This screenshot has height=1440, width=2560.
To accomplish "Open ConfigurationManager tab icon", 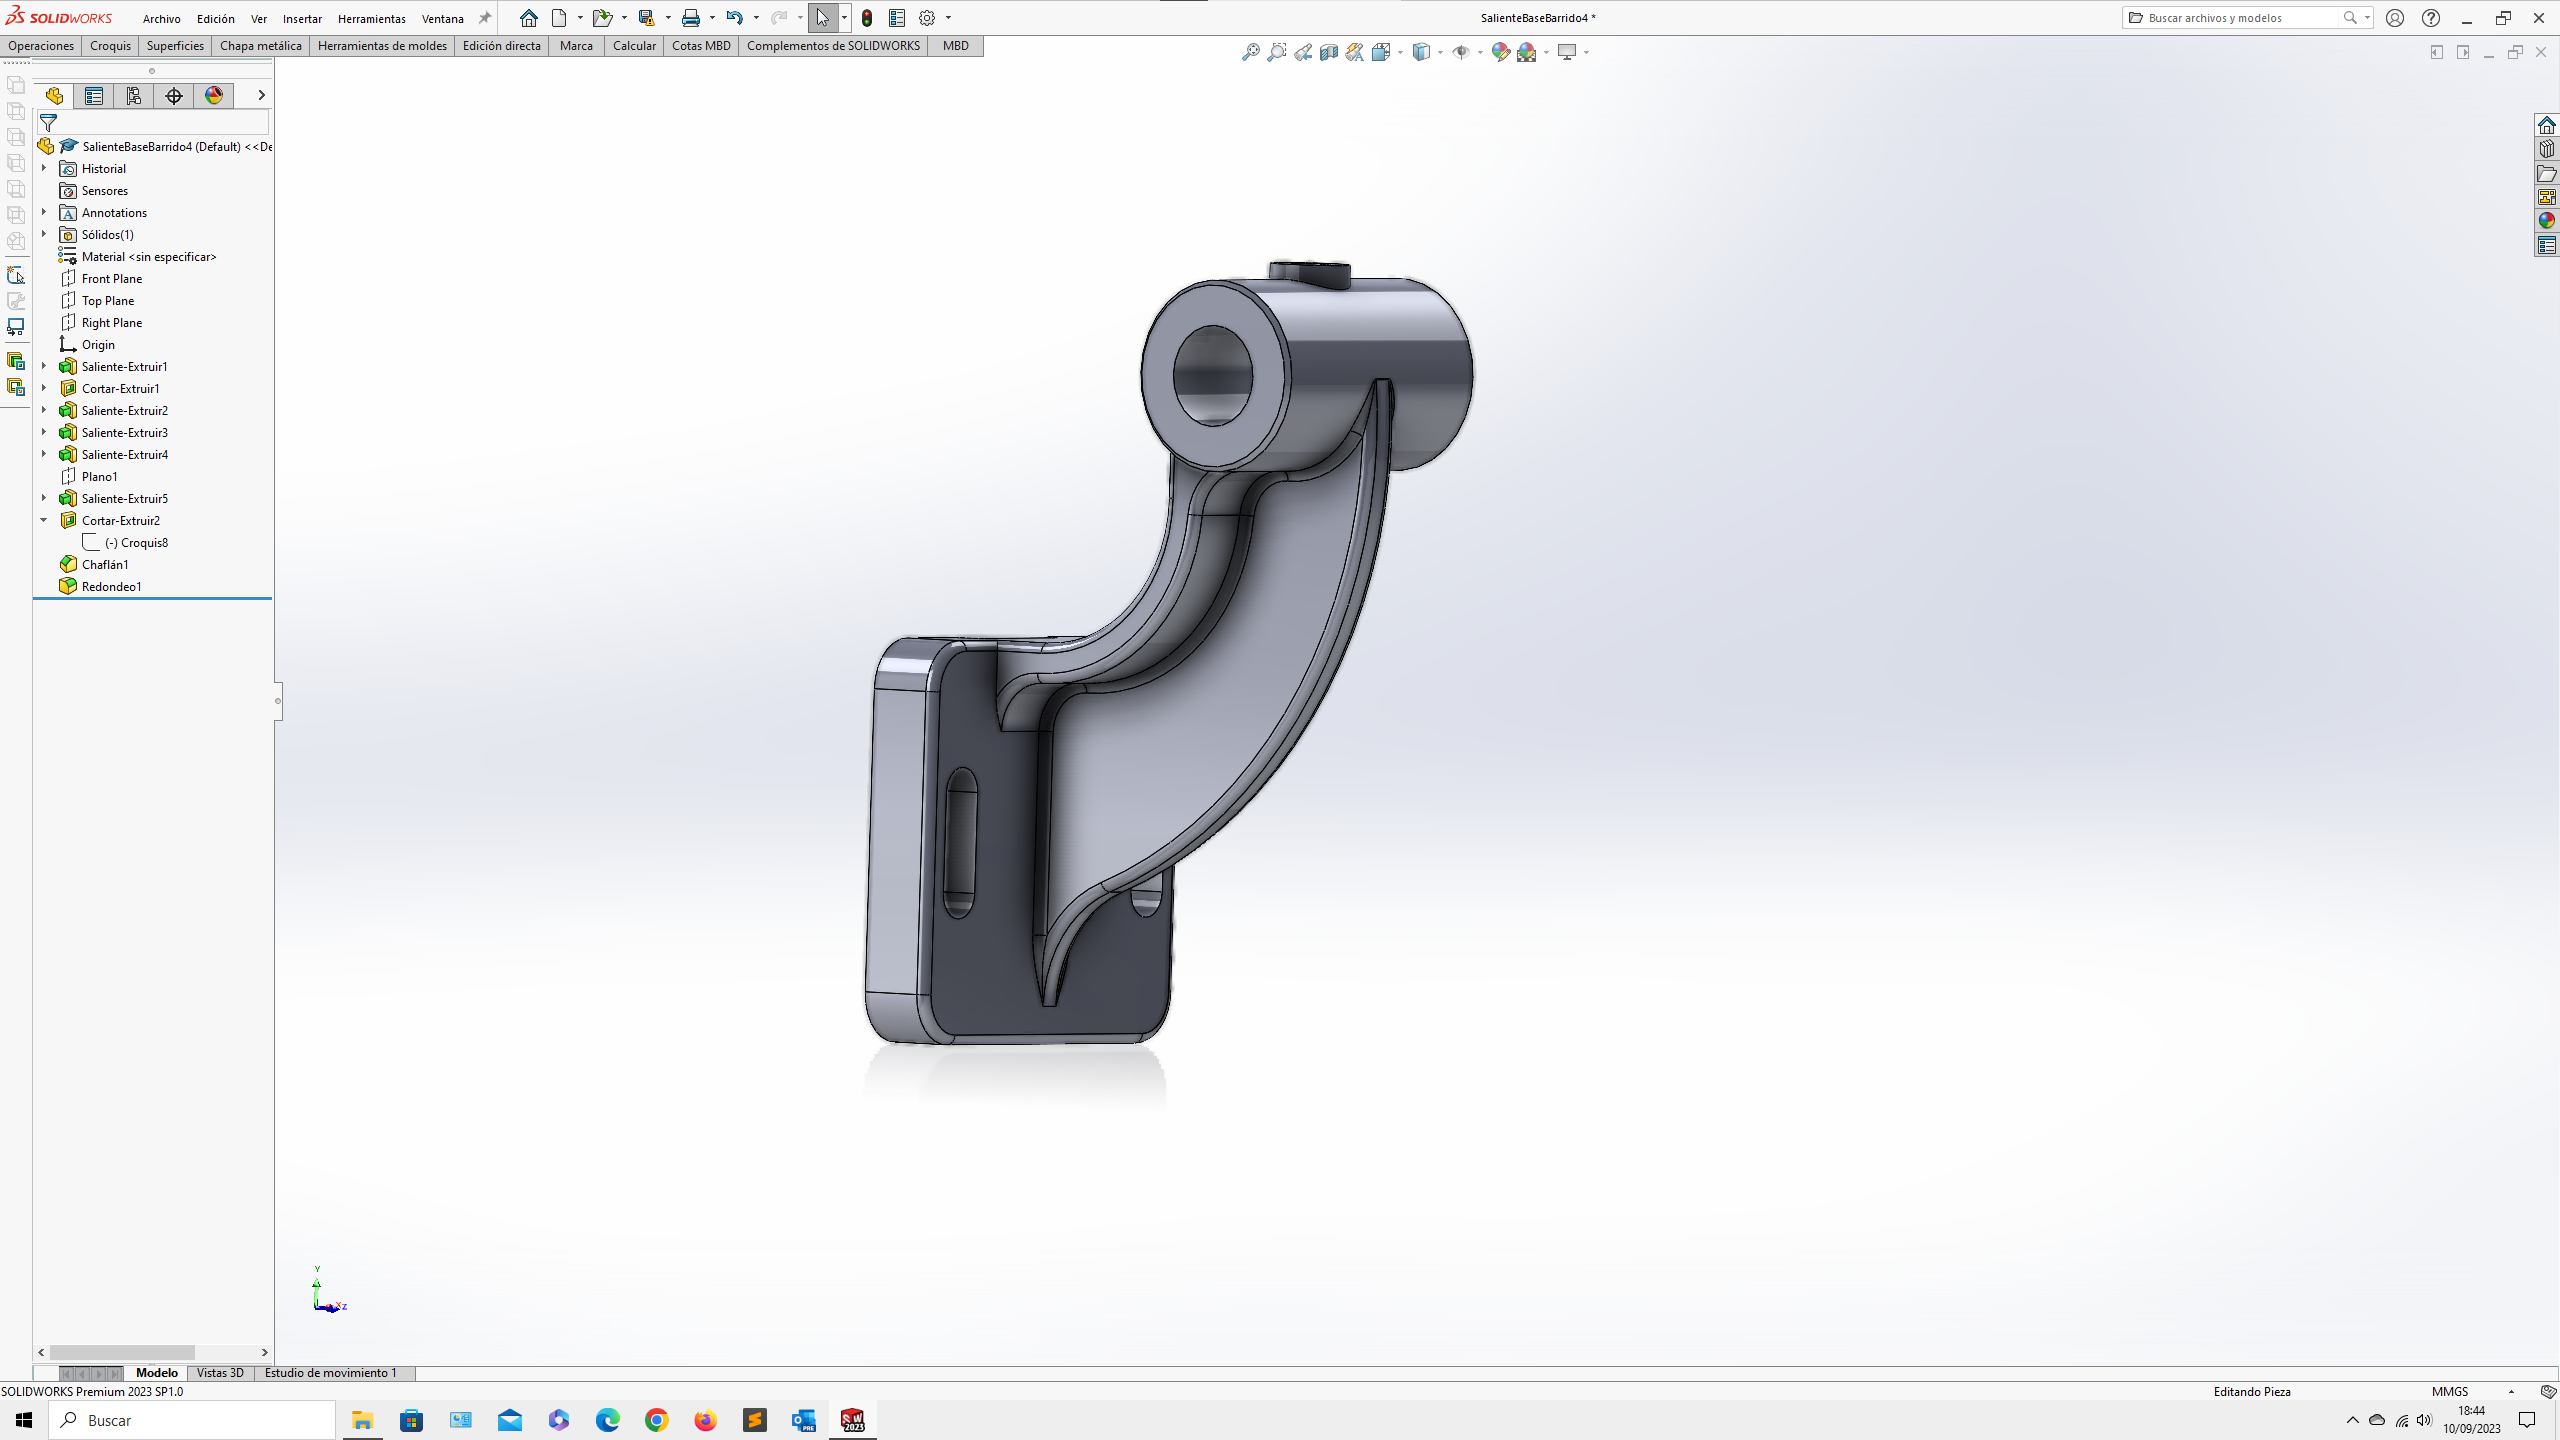I will click(134, 96).
